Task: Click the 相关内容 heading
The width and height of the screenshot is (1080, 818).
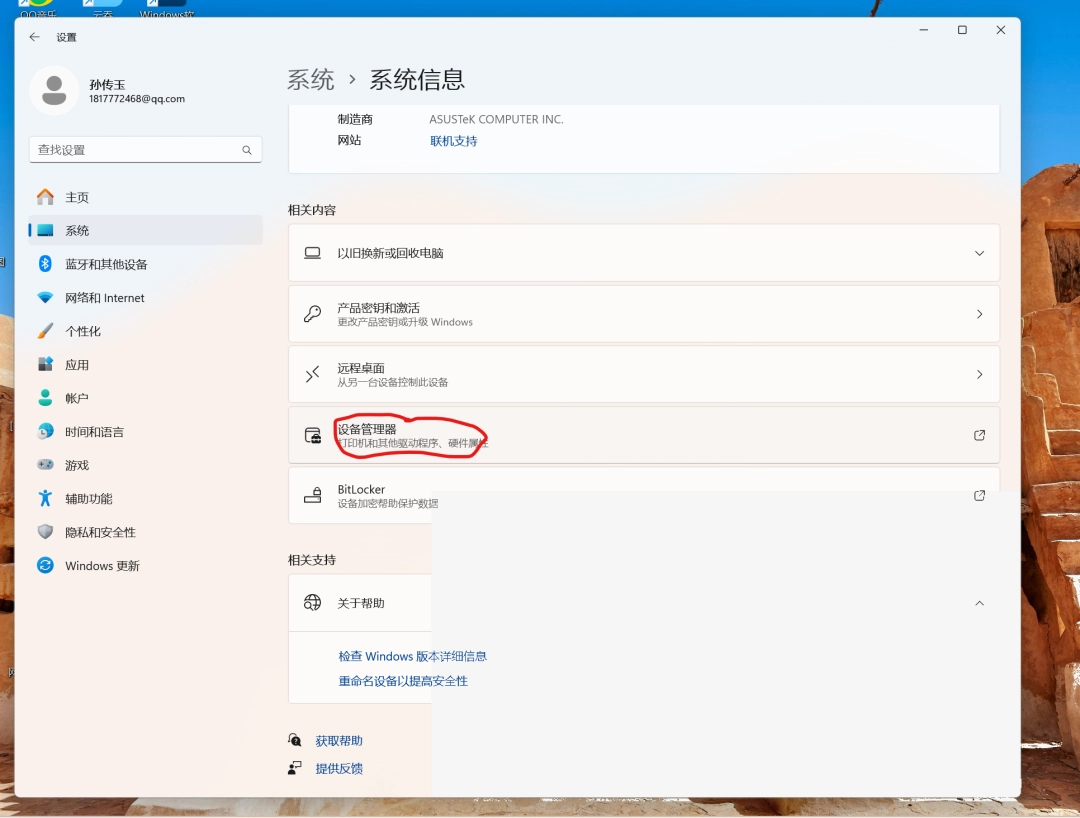Action: click(312, 210)
